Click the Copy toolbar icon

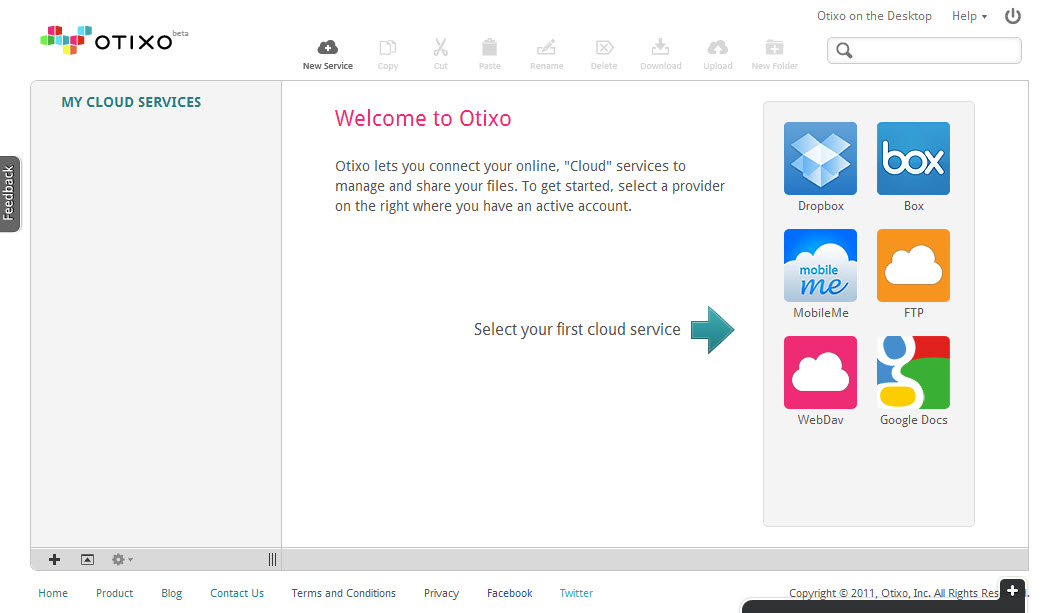(388, 47)
